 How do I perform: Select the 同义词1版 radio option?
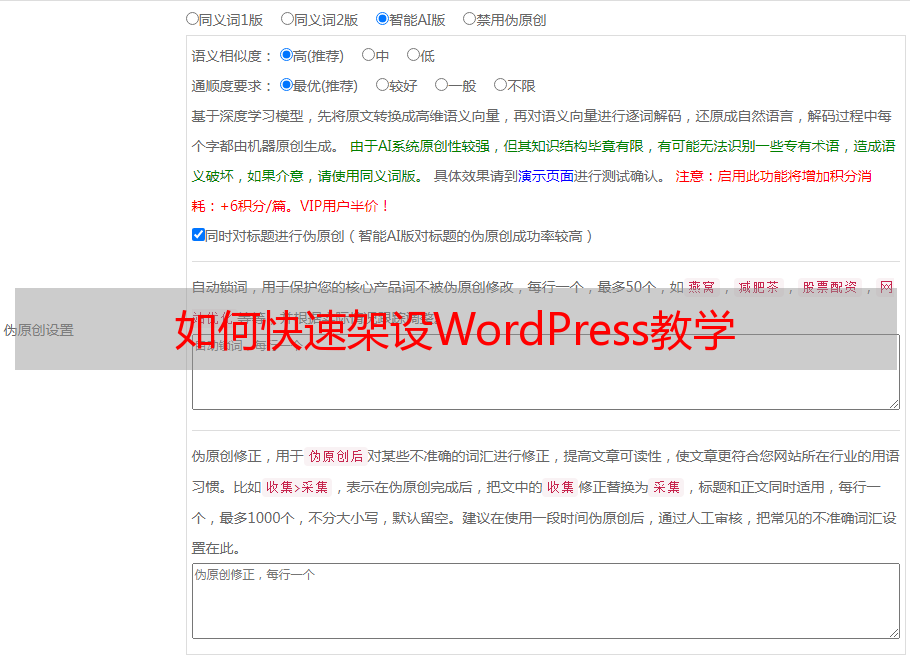tap(192, 19)
